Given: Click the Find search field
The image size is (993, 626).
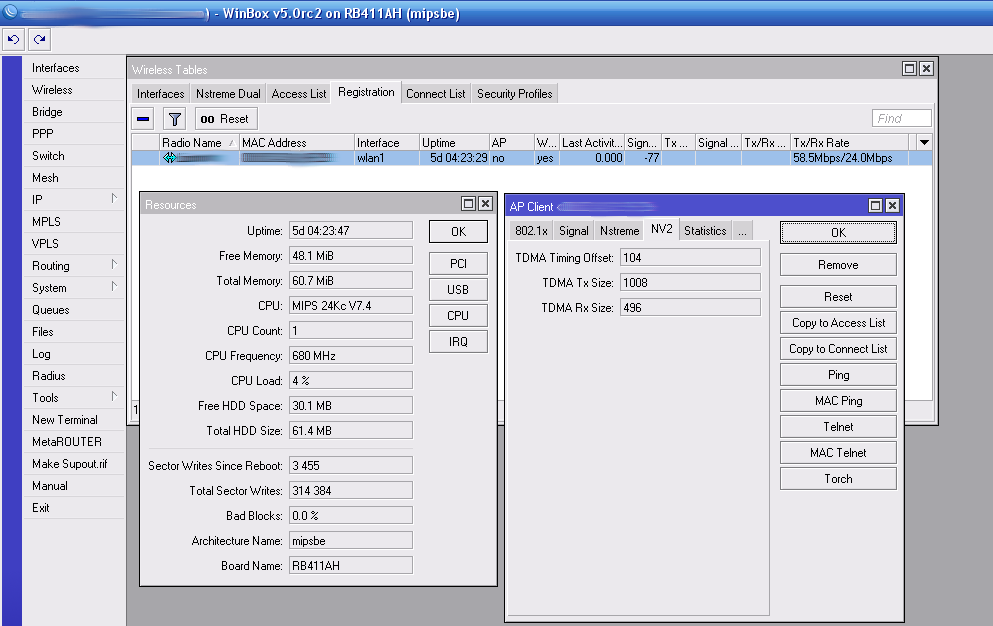Looking at the screenshot, I should (x=901, y=119).
